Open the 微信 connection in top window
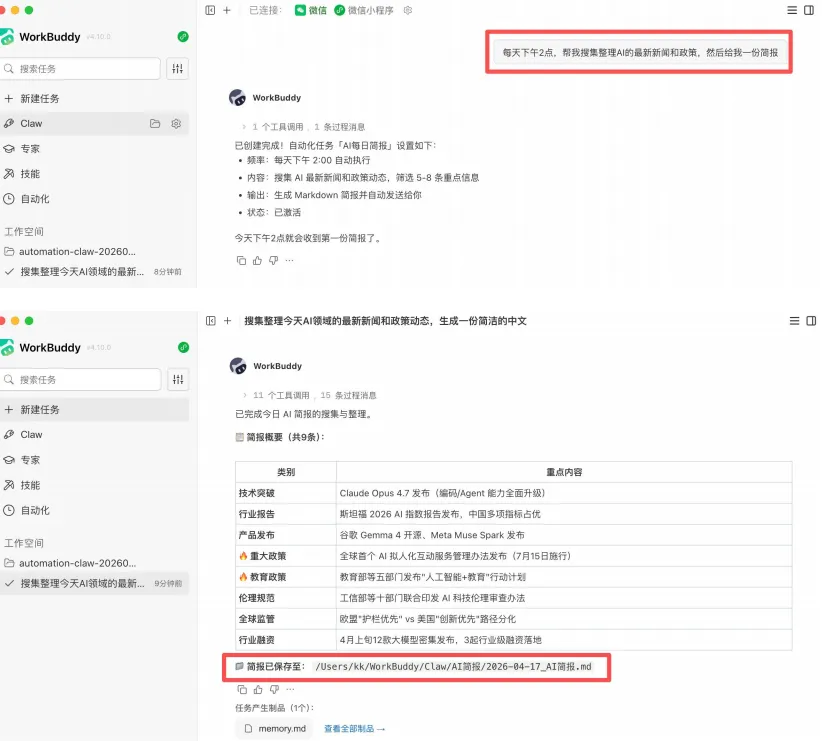 click(311, 10)
